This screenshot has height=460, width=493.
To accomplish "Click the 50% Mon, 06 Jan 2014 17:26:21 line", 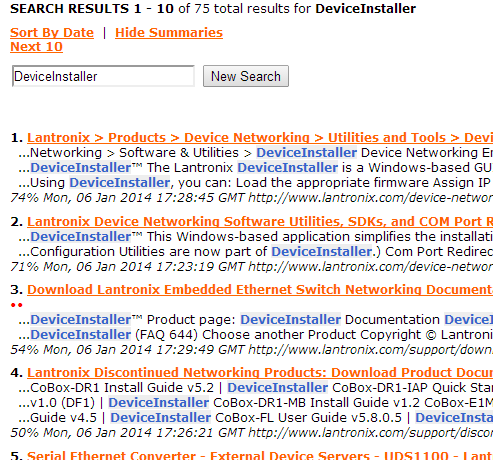I will click(x=252, y=433).
